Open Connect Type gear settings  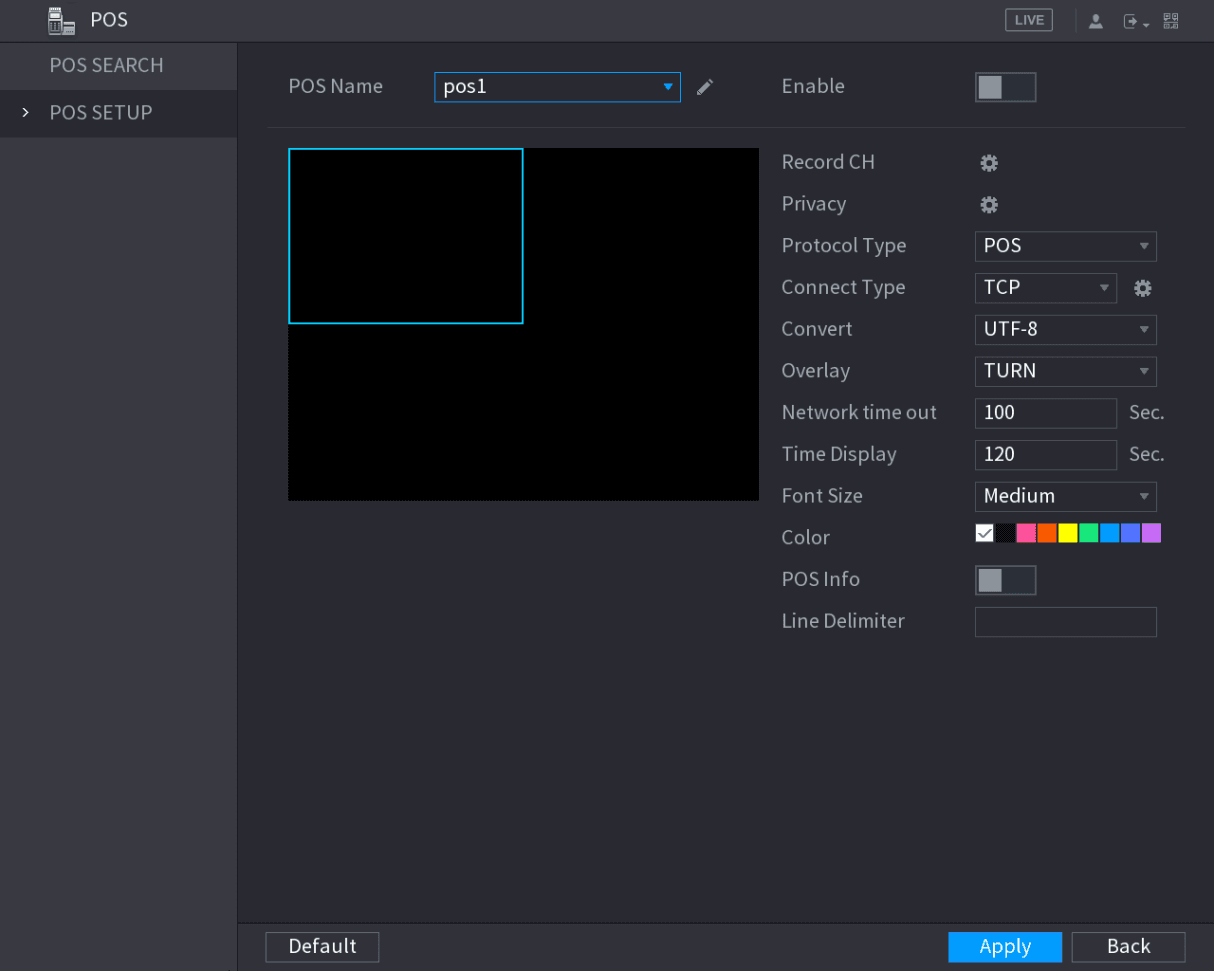coord(1142,288)
